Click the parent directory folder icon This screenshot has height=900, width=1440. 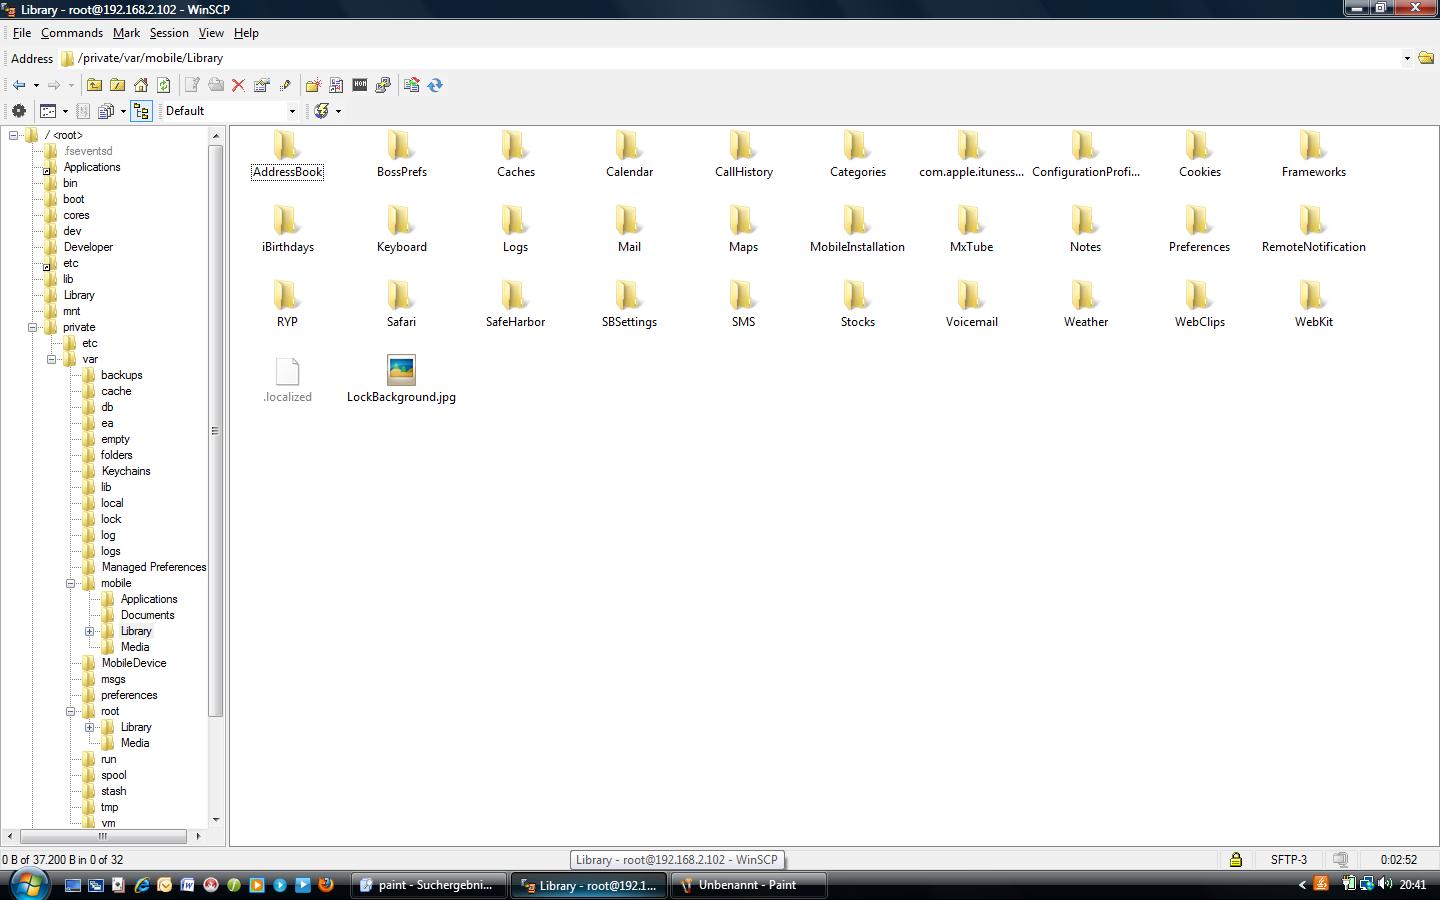click(94, 85)
